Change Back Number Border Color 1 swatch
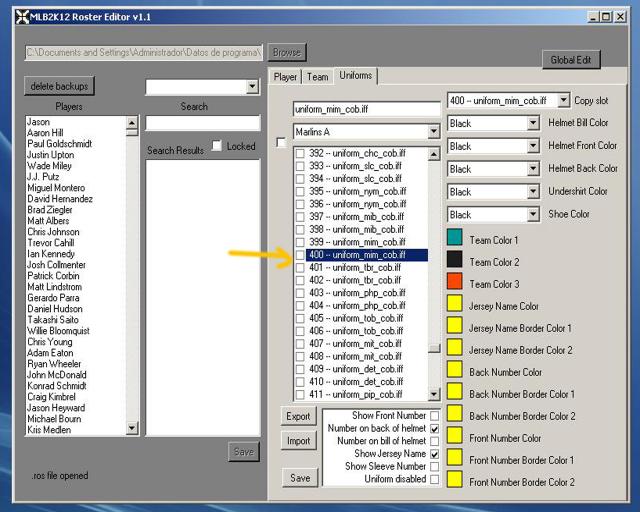The height and width of the screenshot is (512, 640). pyautogui.click(x=454, y=392)
